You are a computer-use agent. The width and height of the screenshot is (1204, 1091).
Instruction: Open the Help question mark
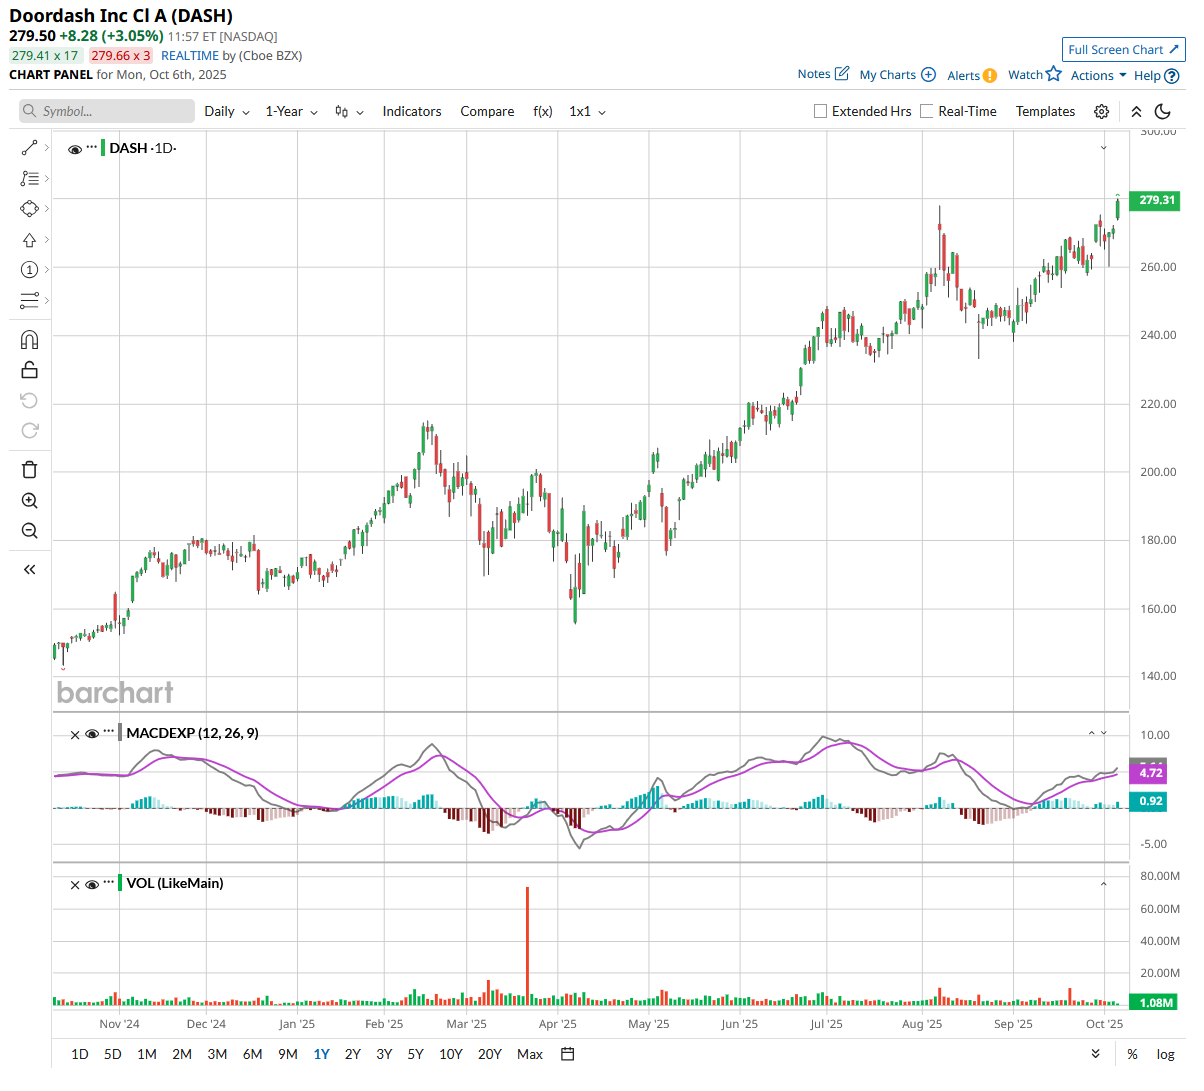point(1172,76)
